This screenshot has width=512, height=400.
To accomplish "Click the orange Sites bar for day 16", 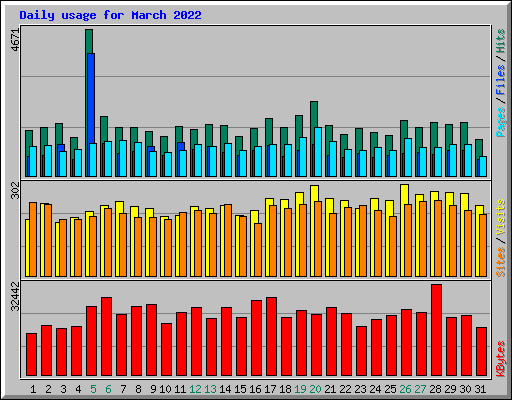I will (x=258, y=250).
